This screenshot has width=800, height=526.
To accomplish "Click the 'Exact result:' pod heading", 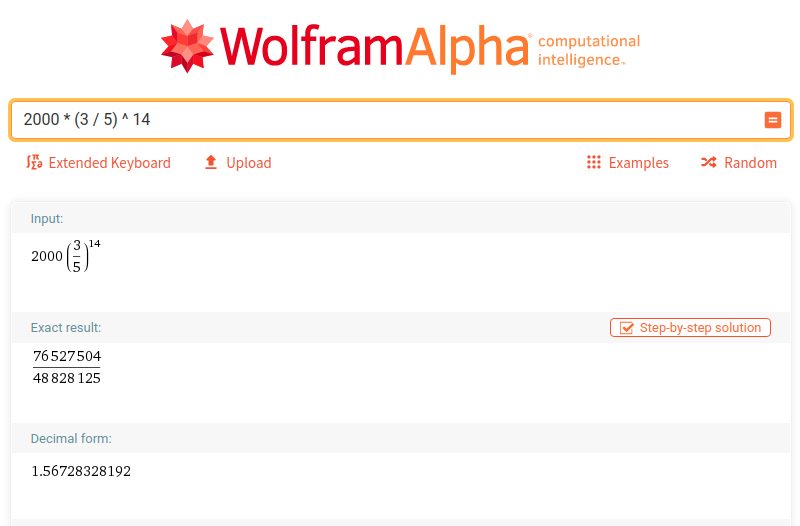I will (x=66, y=328).
